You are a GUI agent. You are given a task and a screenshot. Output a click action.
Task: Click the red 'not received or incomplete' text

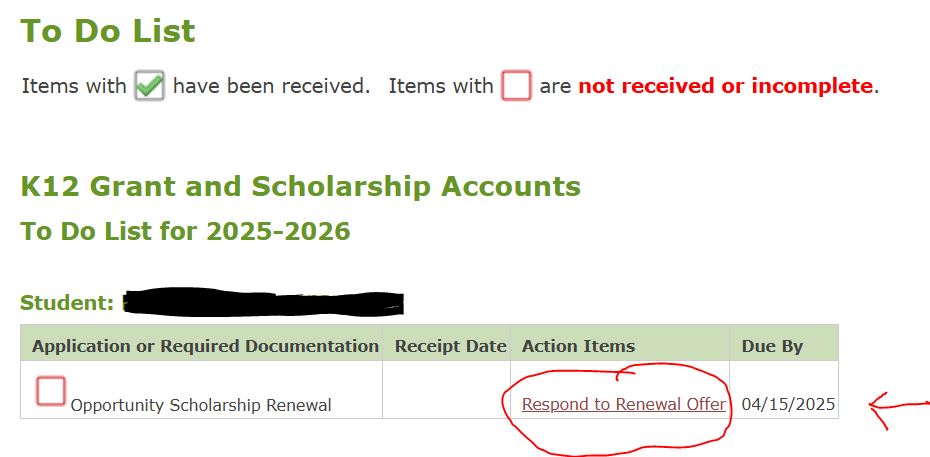click(x=725, y=86)
